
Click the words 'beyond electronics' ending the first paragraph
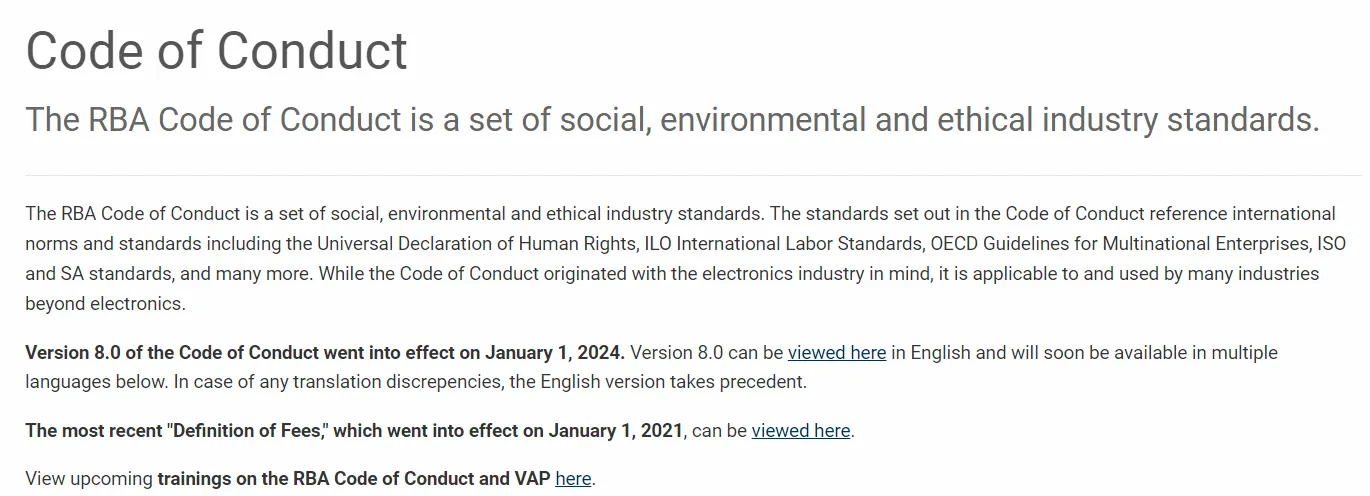[x=105, y=304]
